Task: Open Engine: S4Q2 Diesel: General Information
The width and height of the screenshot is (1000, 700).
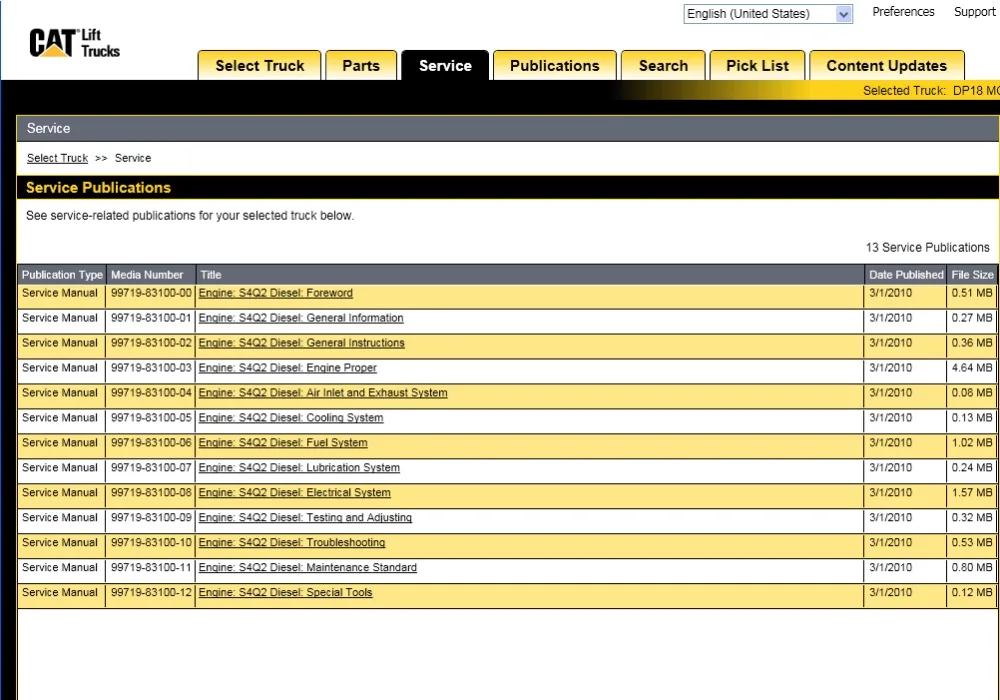Action: click(x=301, y=318)
